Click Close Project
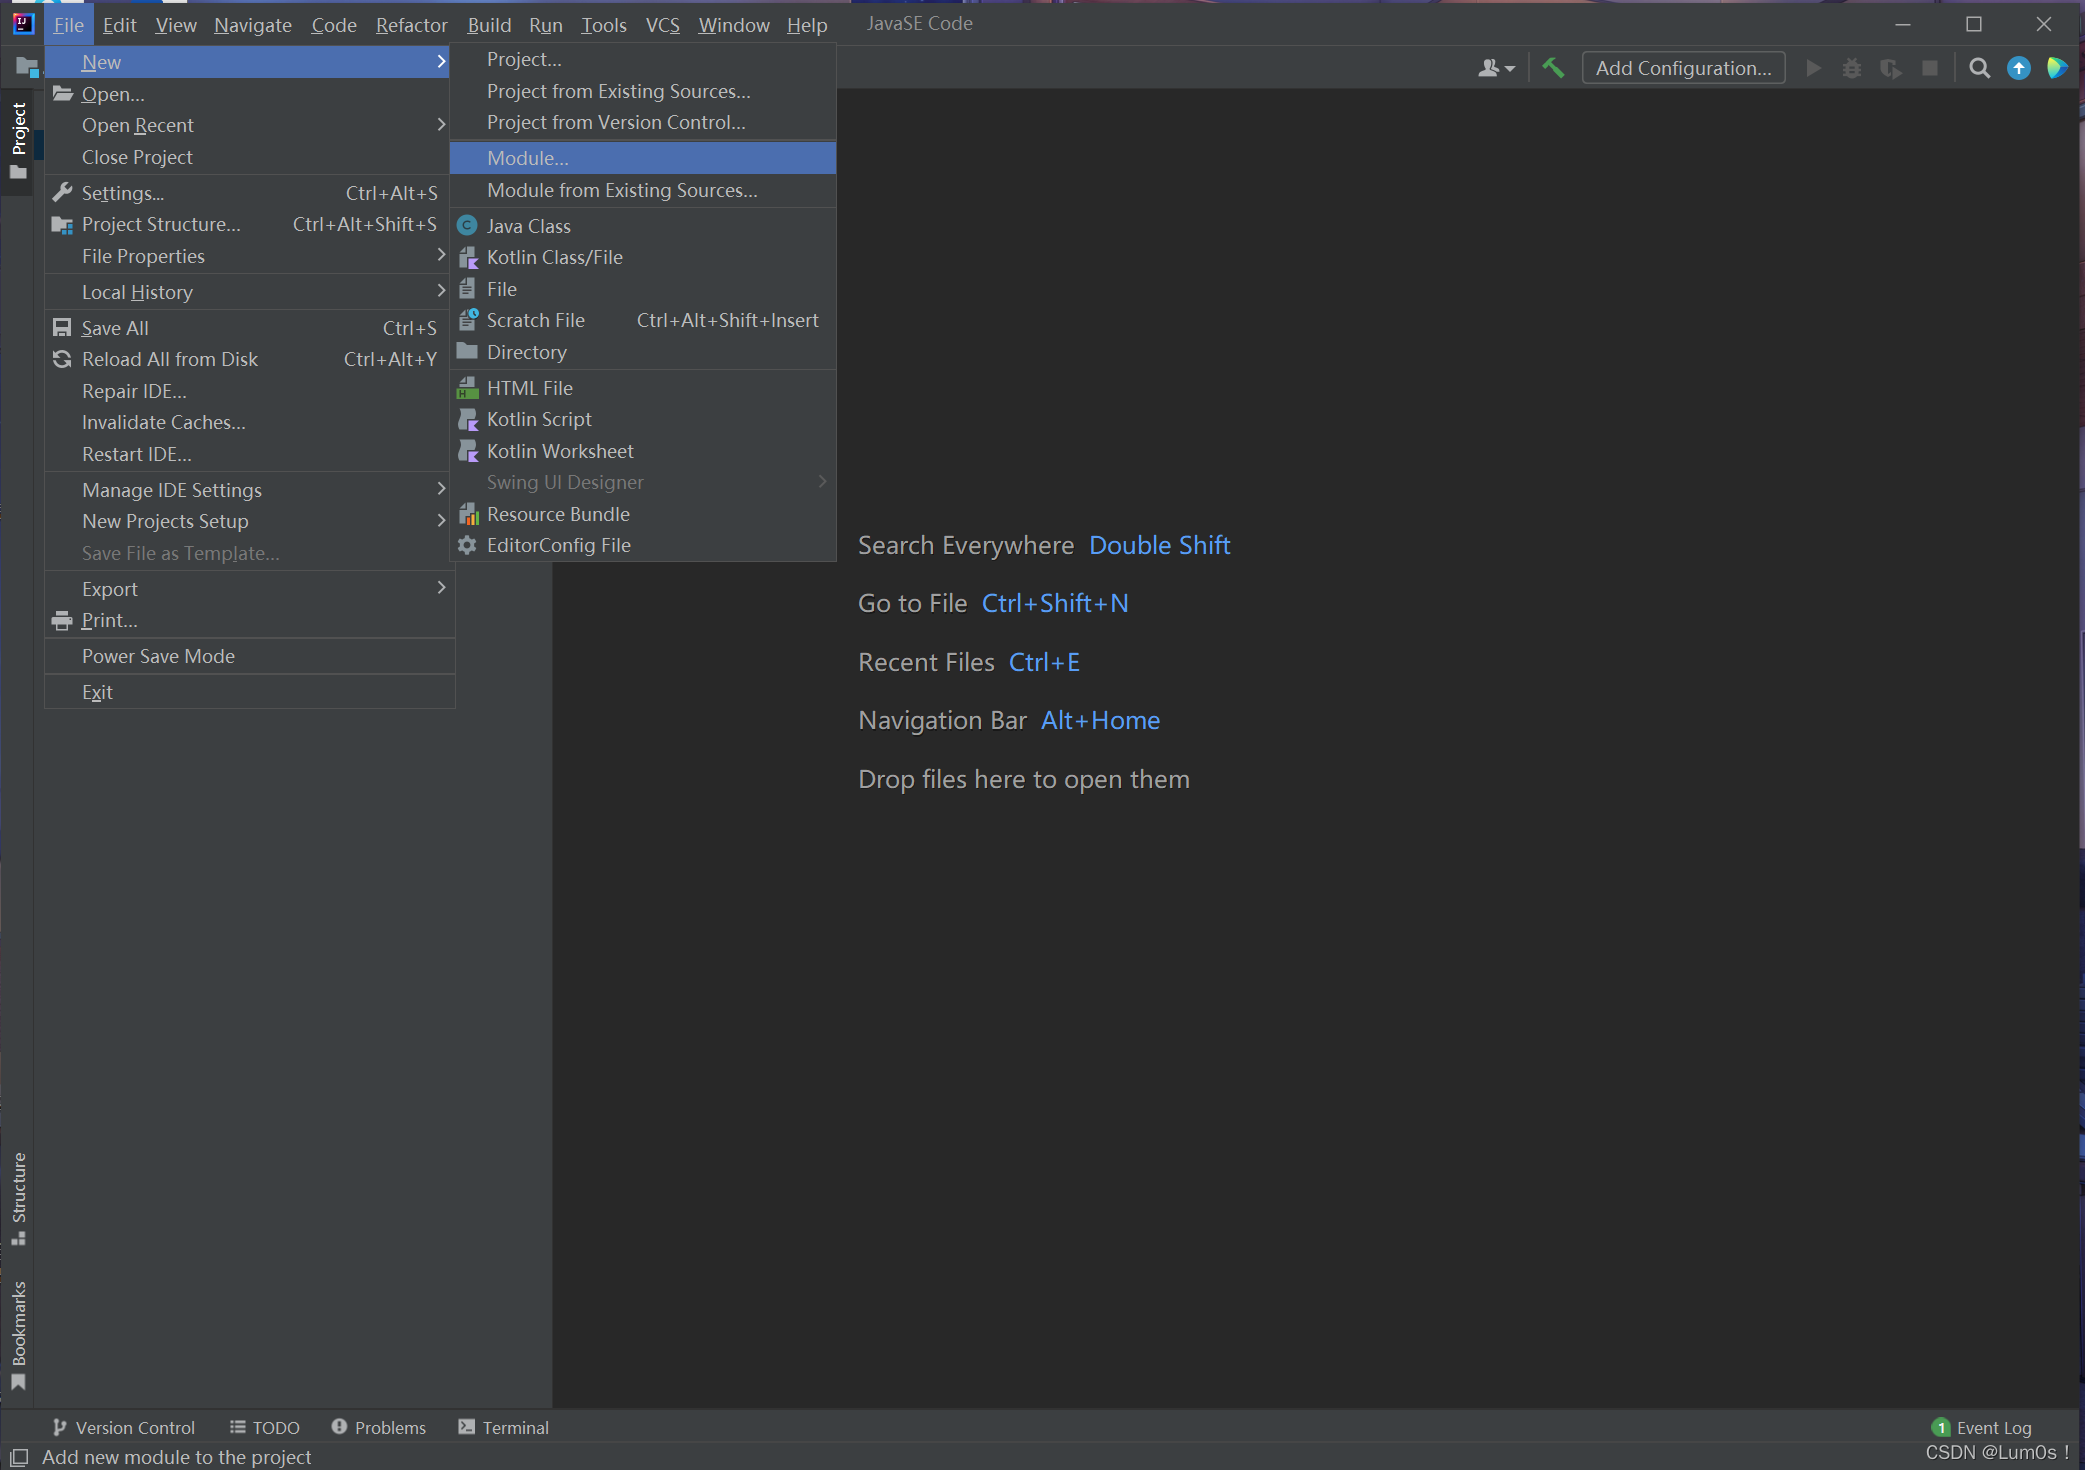 coord(248,157)
